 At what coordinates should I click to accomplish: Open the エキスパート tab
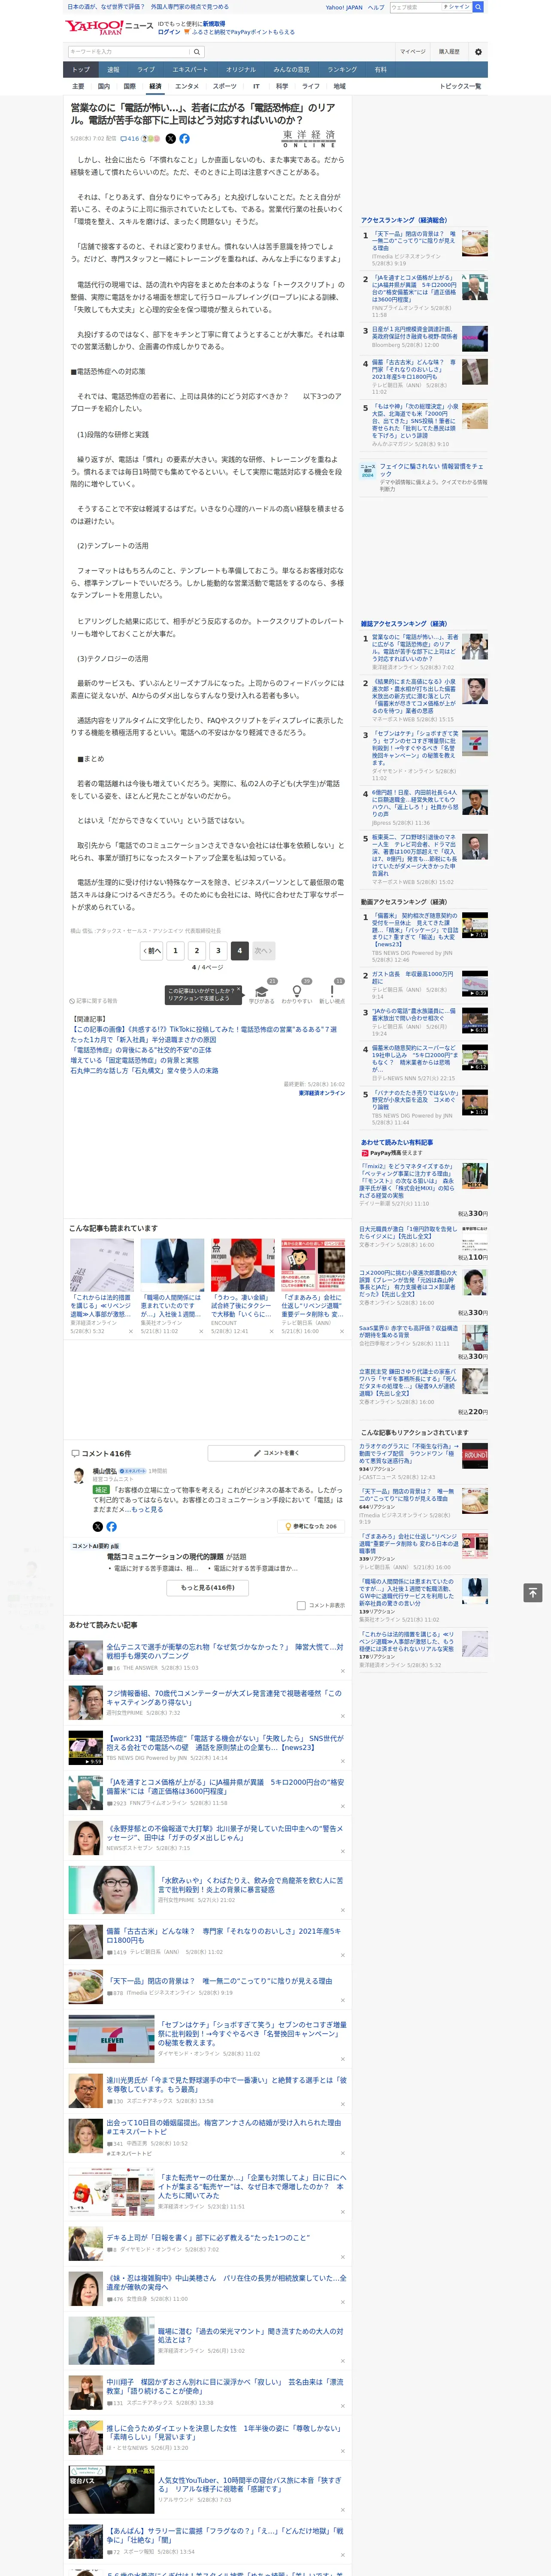coord(190,70)
